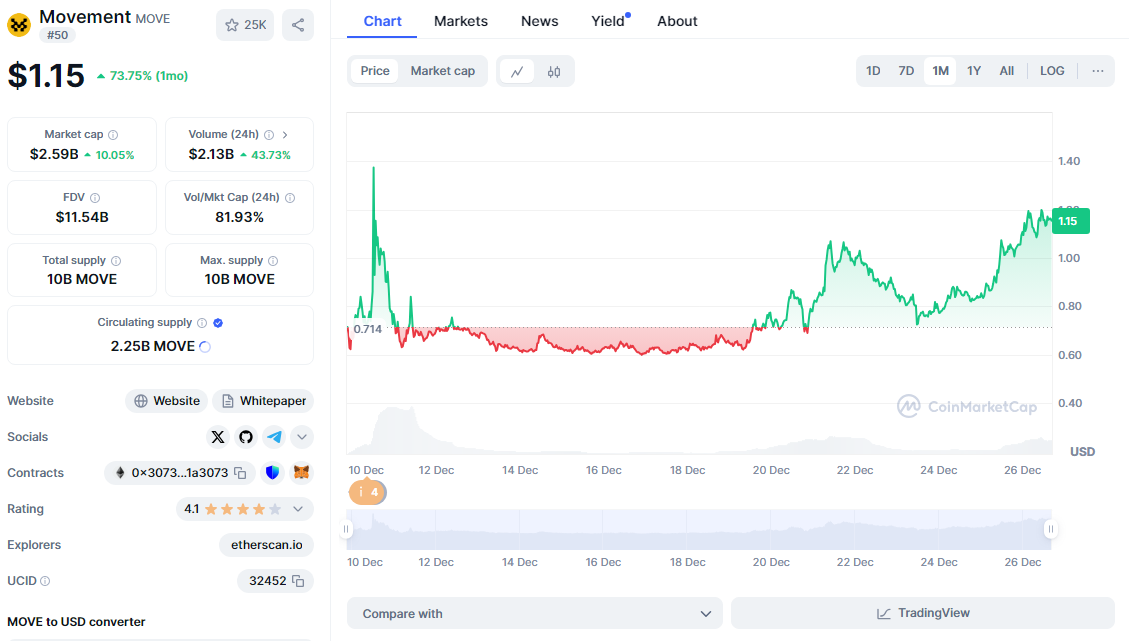
Task: Click the 2.25B MOVE circulating value
Action: [x=153, y=346]
